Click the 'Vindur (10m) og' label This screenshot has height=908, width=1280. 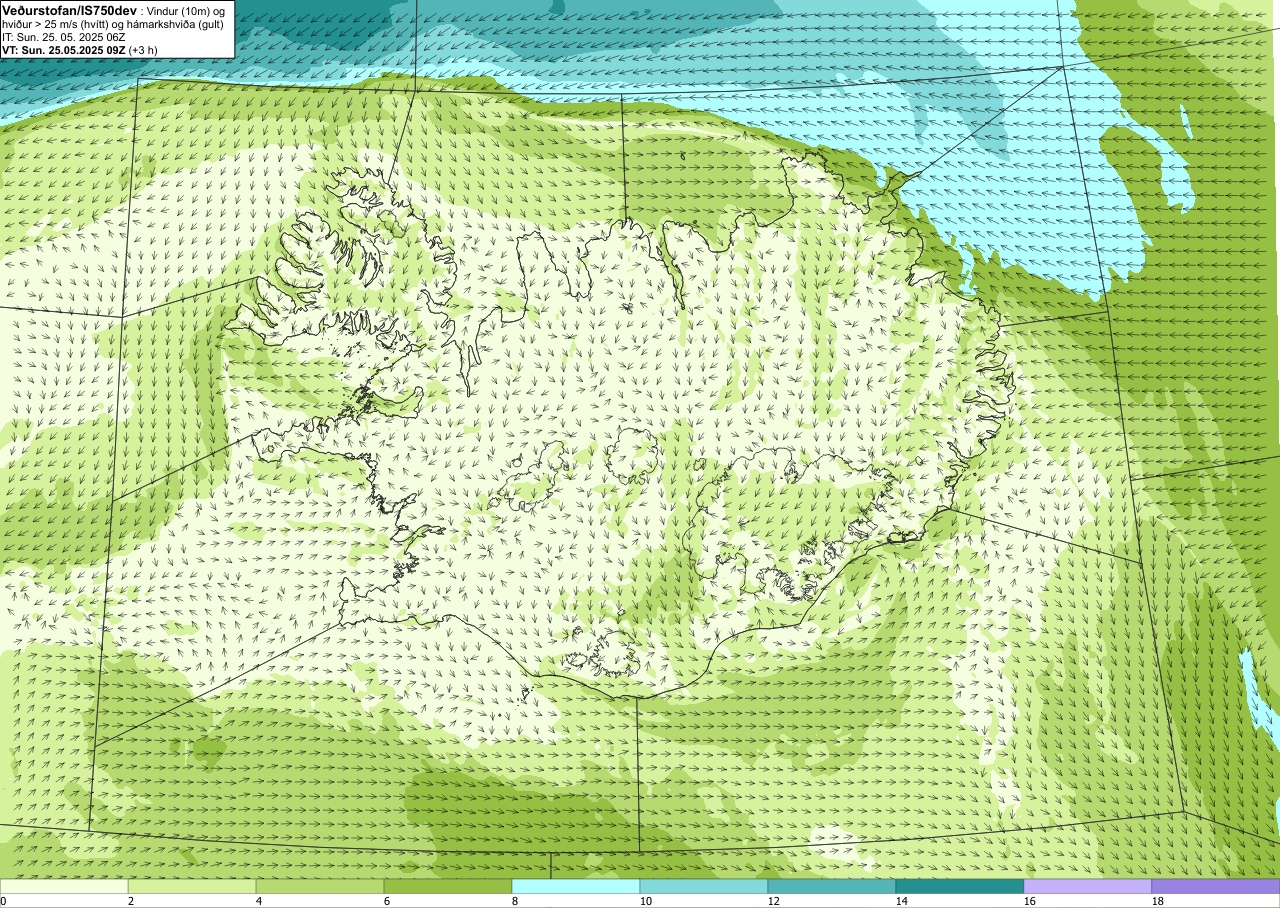187,11
